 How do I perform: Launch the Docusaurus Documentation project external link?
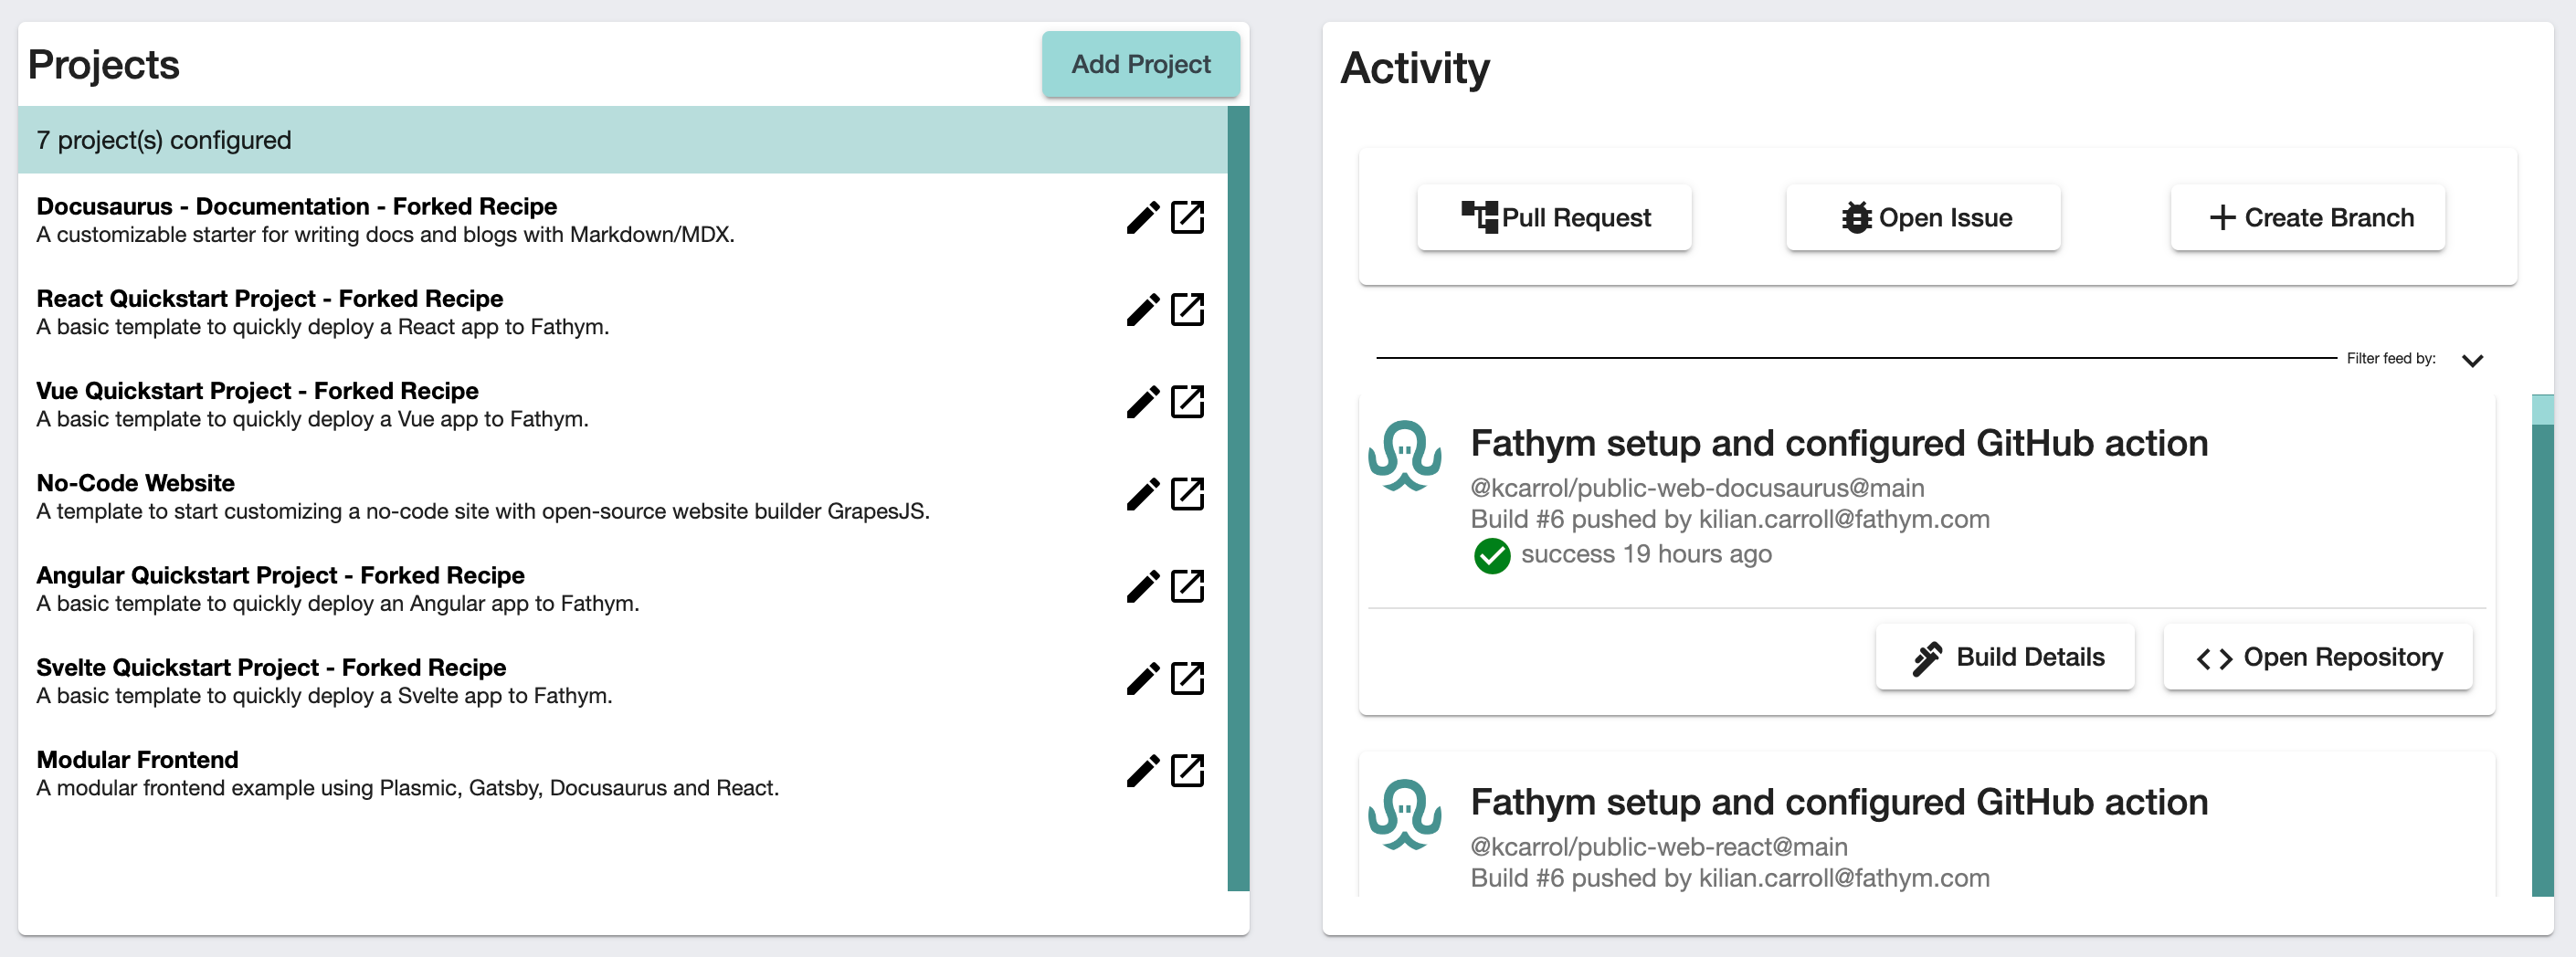click(1187, 218)
